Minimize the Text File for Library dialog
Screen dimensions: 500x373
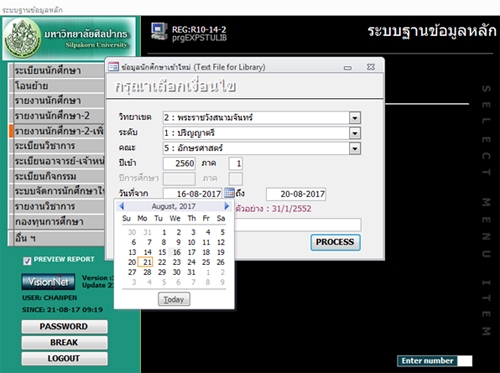coord(348,68)
